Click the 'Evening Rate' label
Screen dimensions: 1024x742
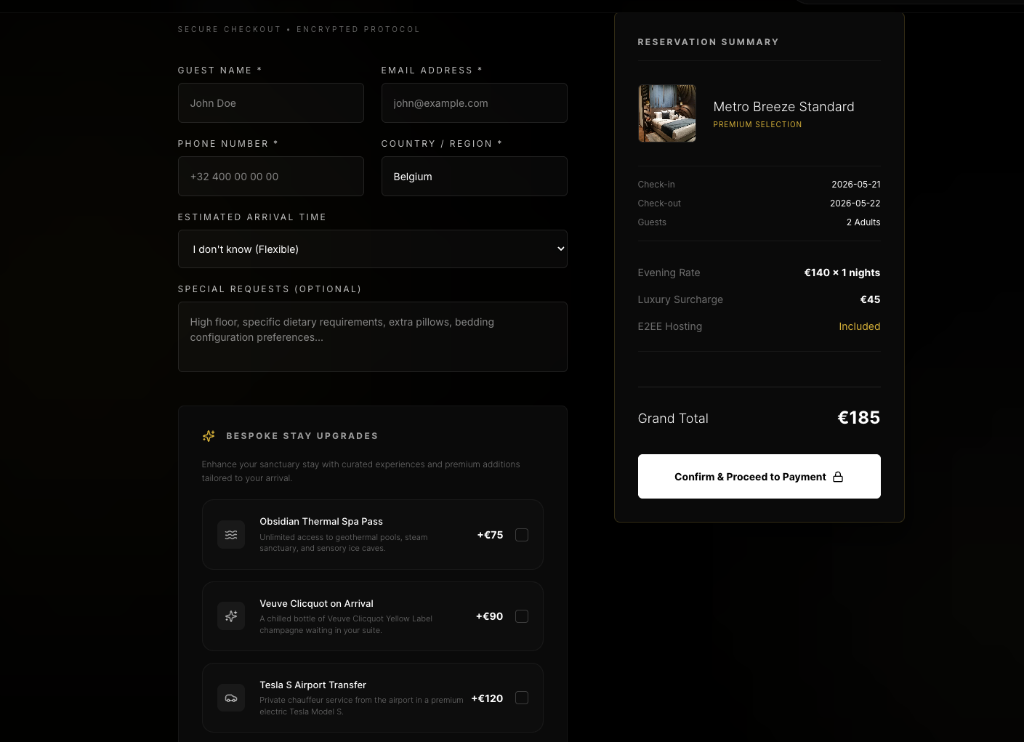(669, 273)
